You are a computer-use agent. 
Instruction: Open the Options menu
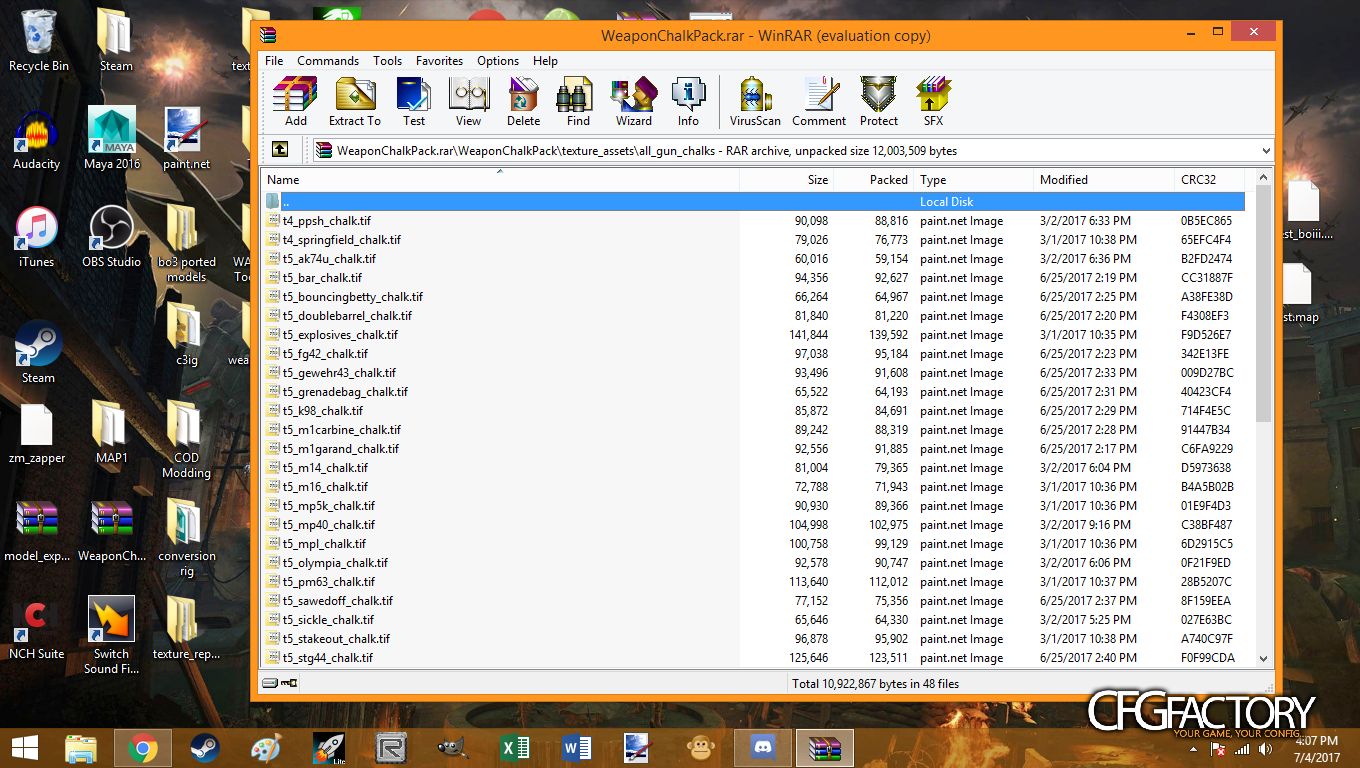498,61
